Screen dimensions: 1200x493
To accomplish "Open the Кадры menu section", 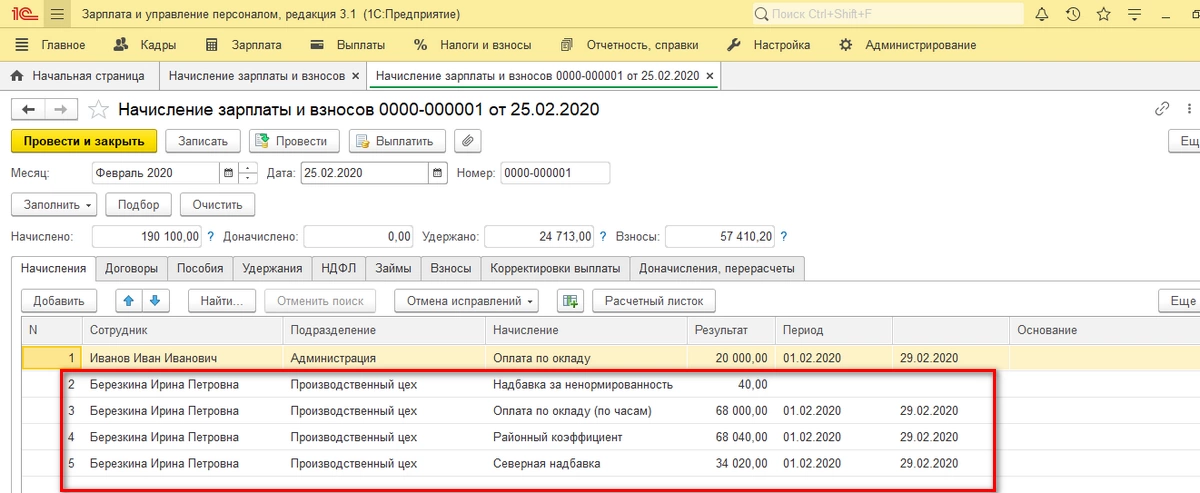I will click(145, 45).
